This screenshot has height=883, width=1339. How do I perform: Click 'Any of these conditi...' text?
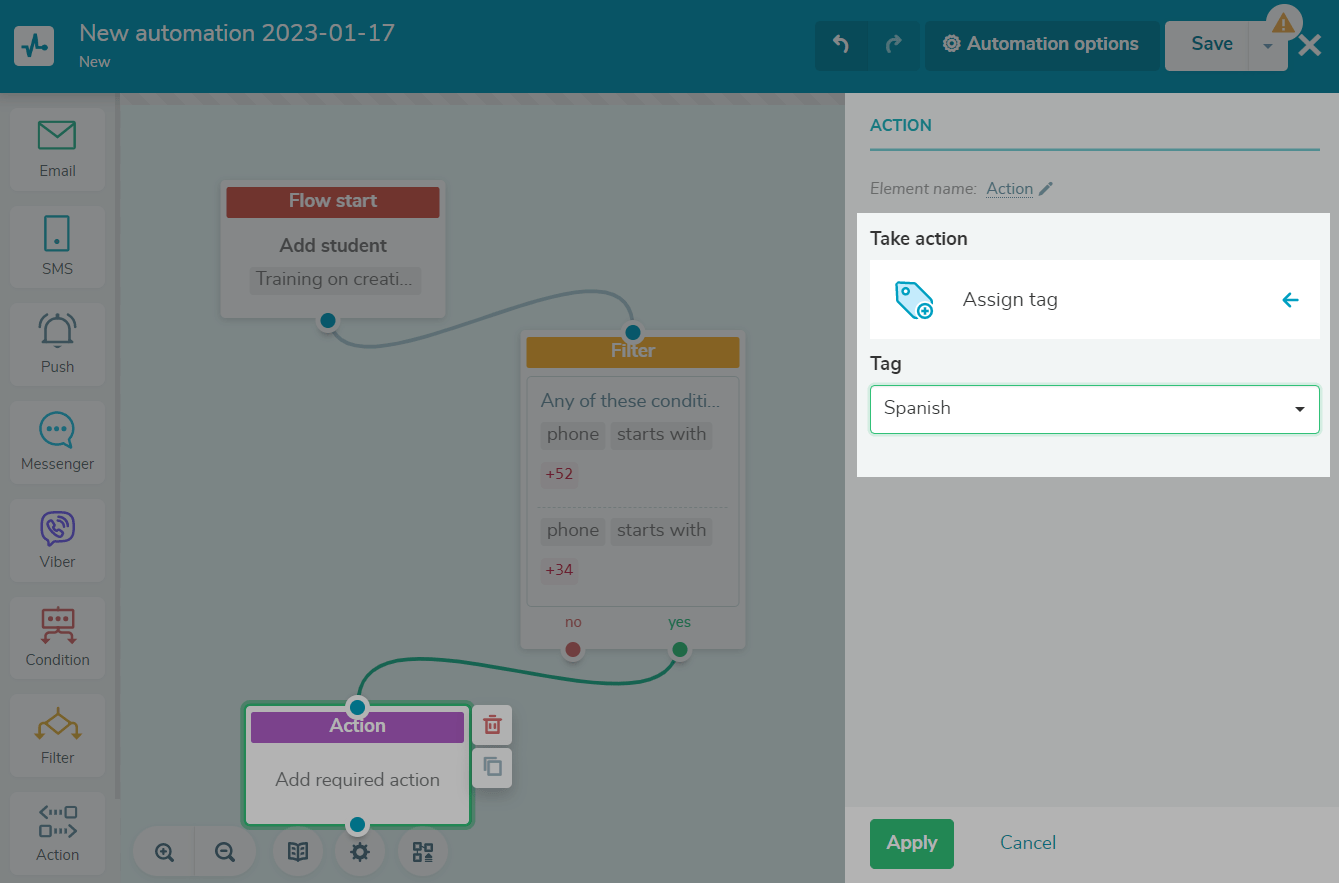click(630, 401)
